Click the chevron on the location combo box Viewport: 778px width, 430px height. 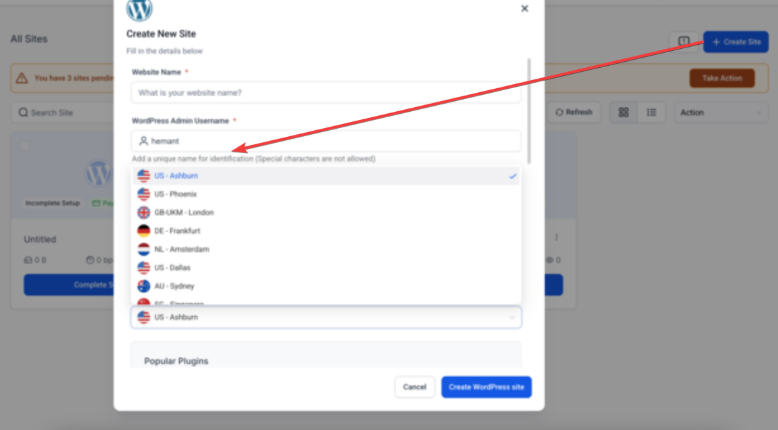click(512, 317)
